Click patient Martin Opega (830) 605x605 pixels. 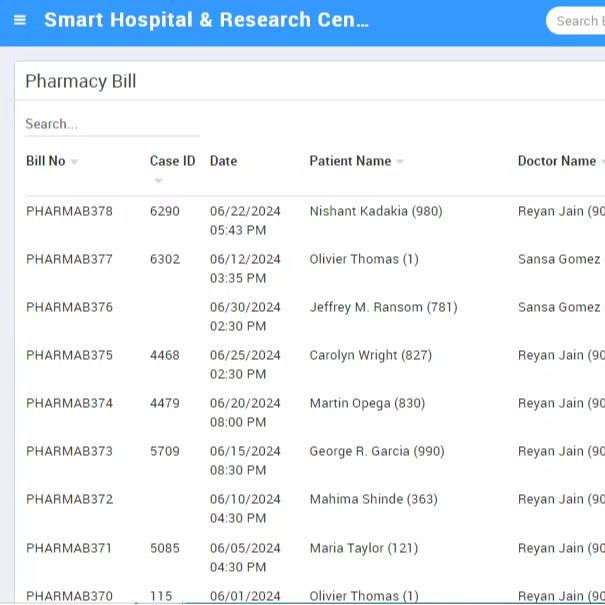point(367,403)
